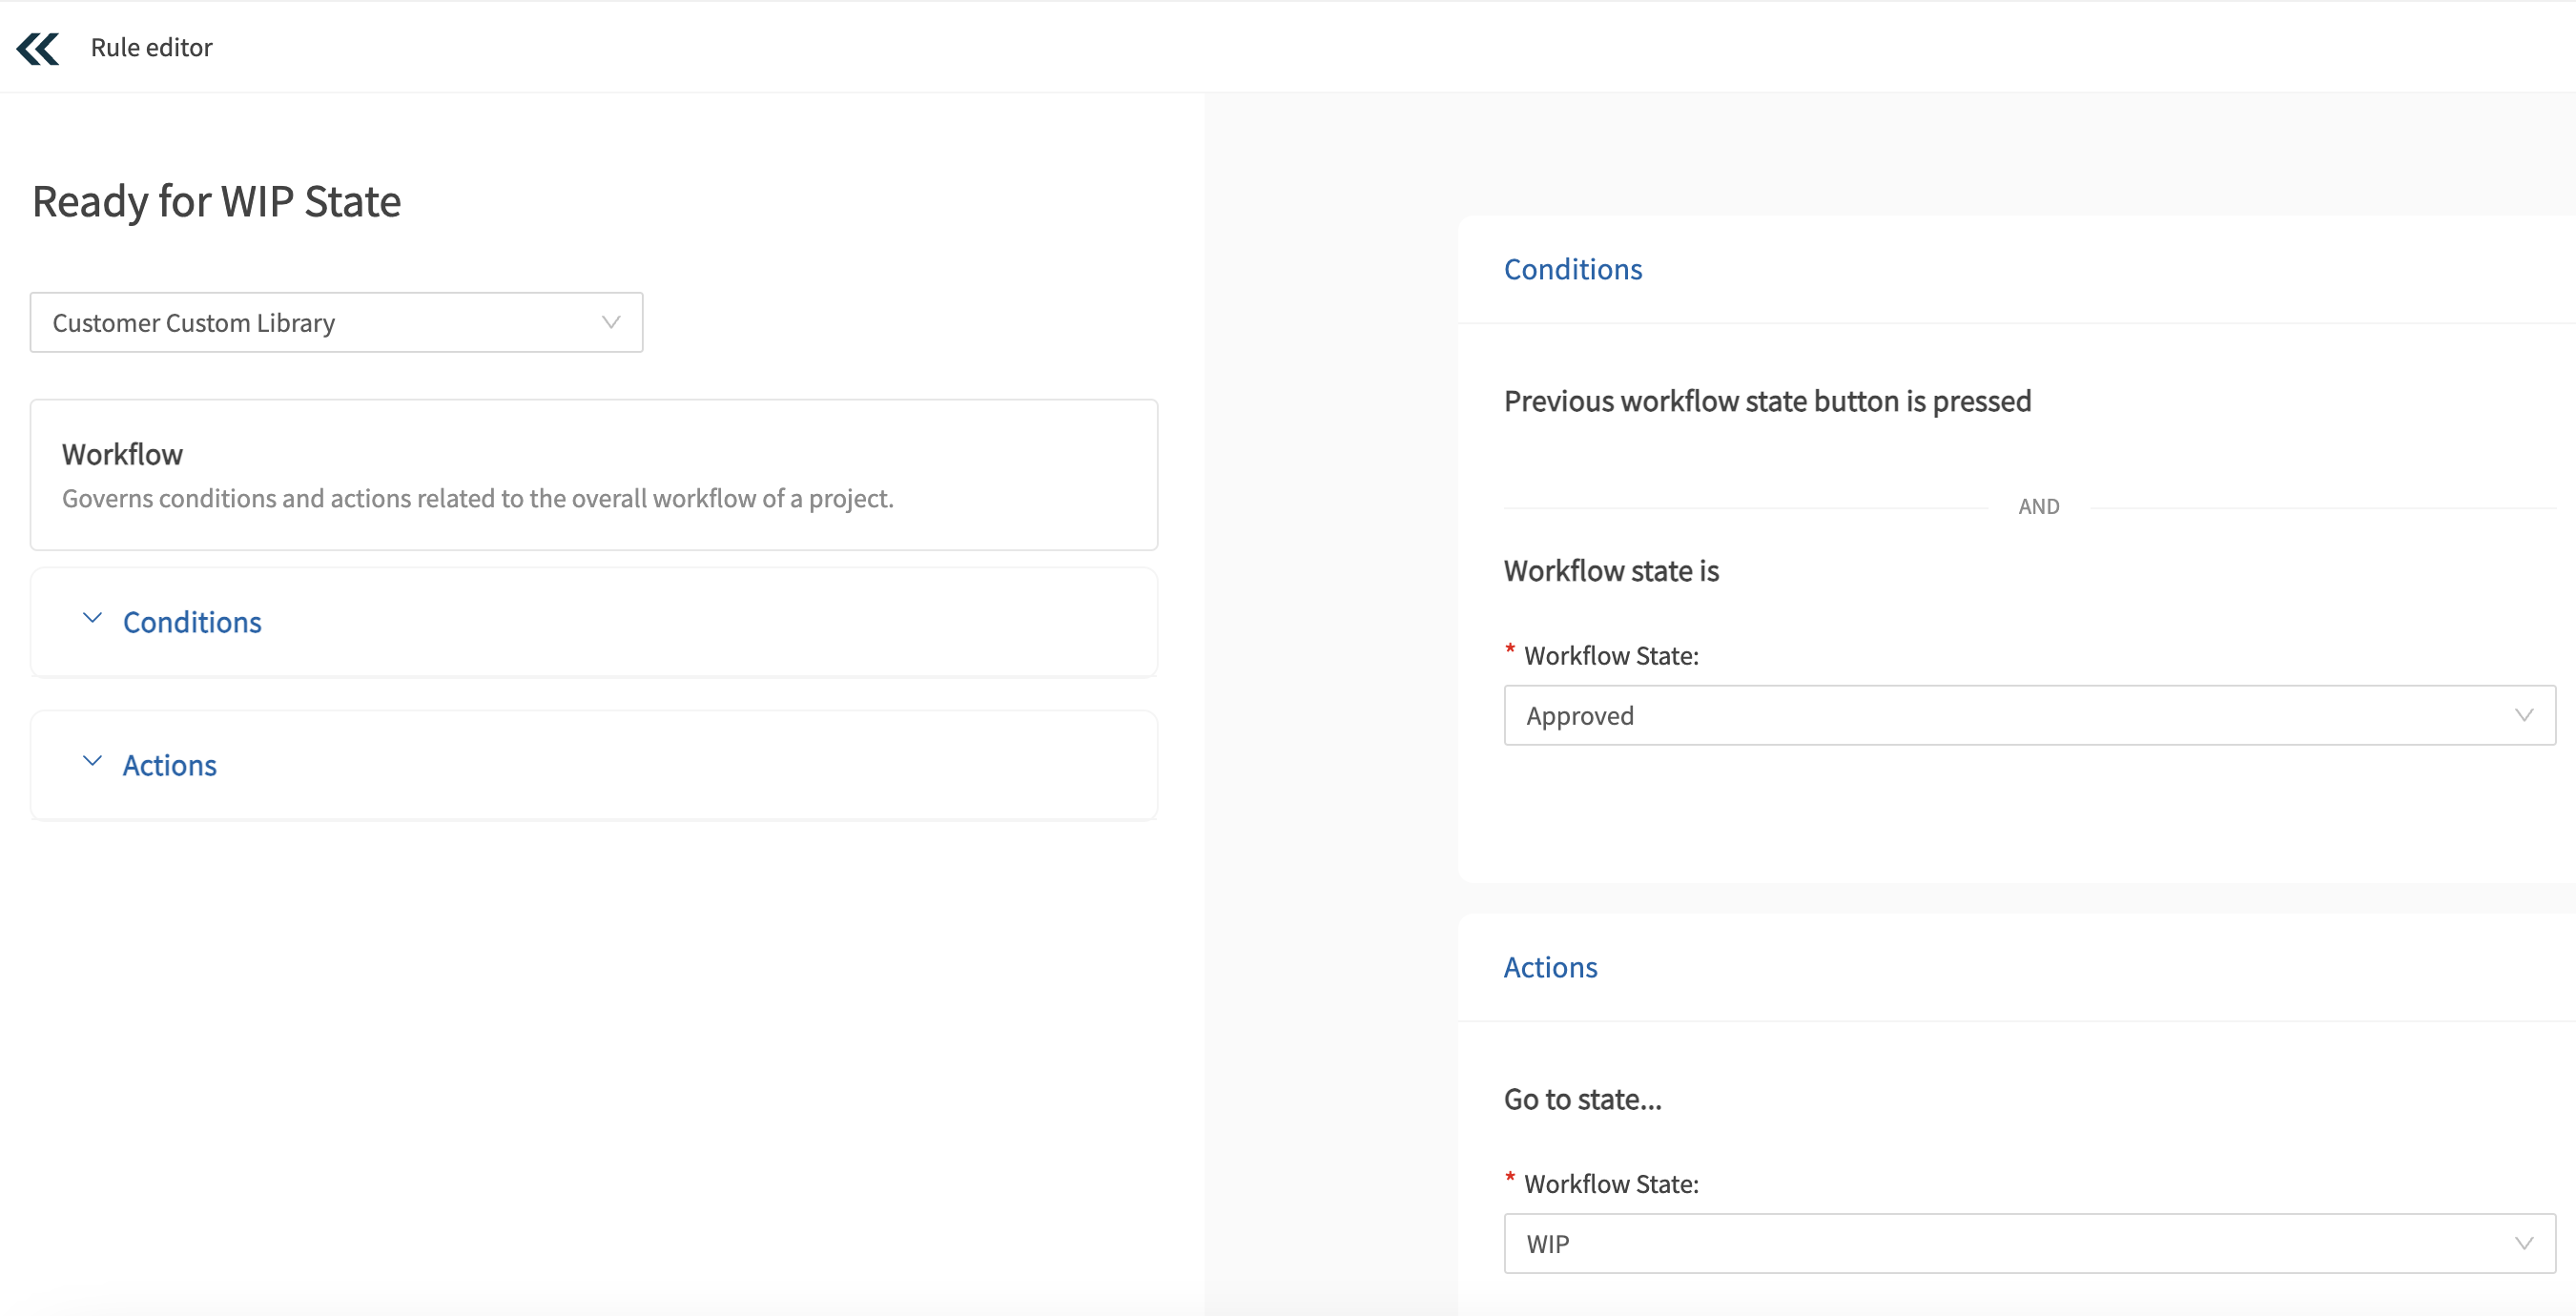Click the Previous workflow state button condition
Screen dimensions: 2576x1316
tap(1766, 401)
